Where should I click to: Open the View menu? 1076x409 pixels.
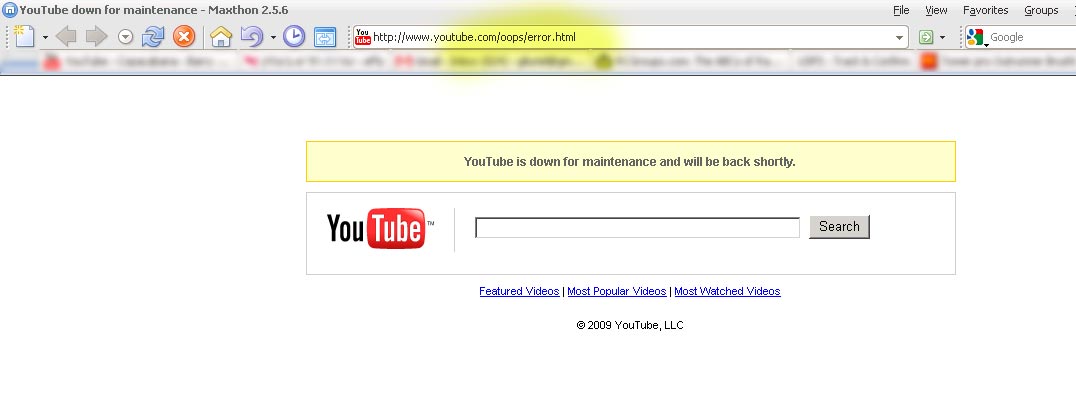[x=936, y=10]
